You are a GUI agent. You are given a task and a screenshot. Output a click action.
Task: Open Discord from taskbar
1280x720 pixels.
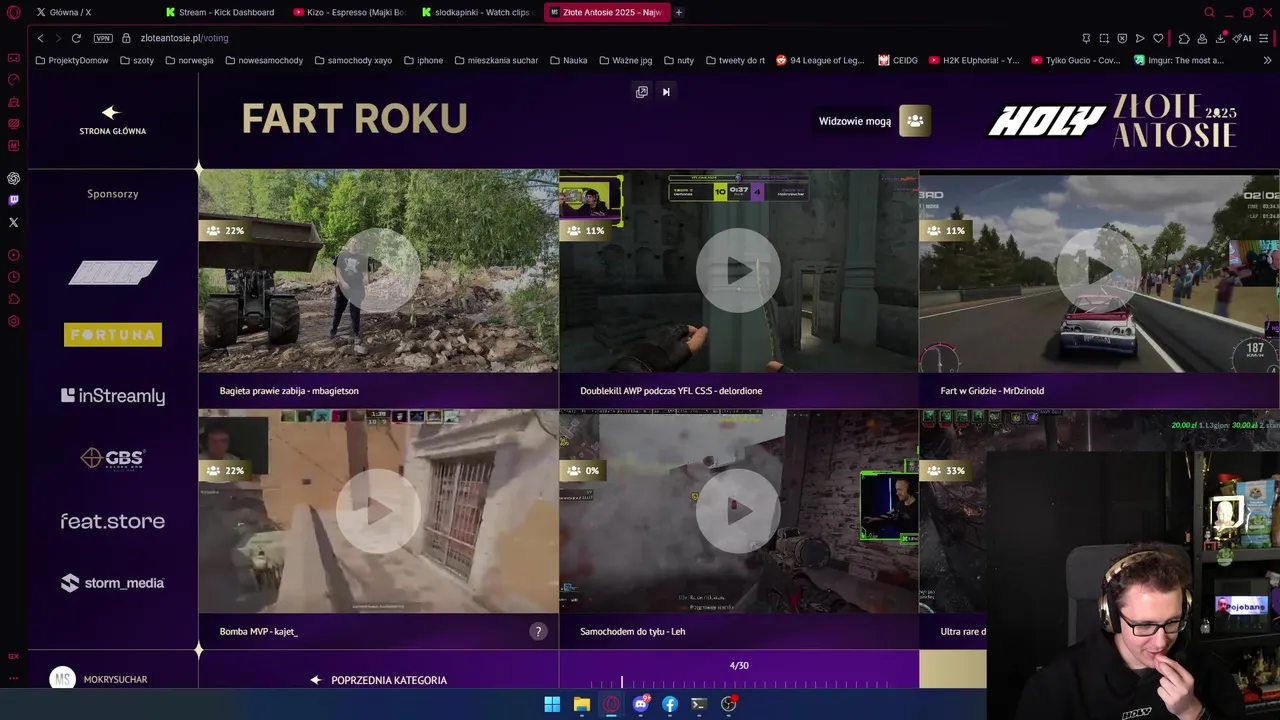point(641,704)
